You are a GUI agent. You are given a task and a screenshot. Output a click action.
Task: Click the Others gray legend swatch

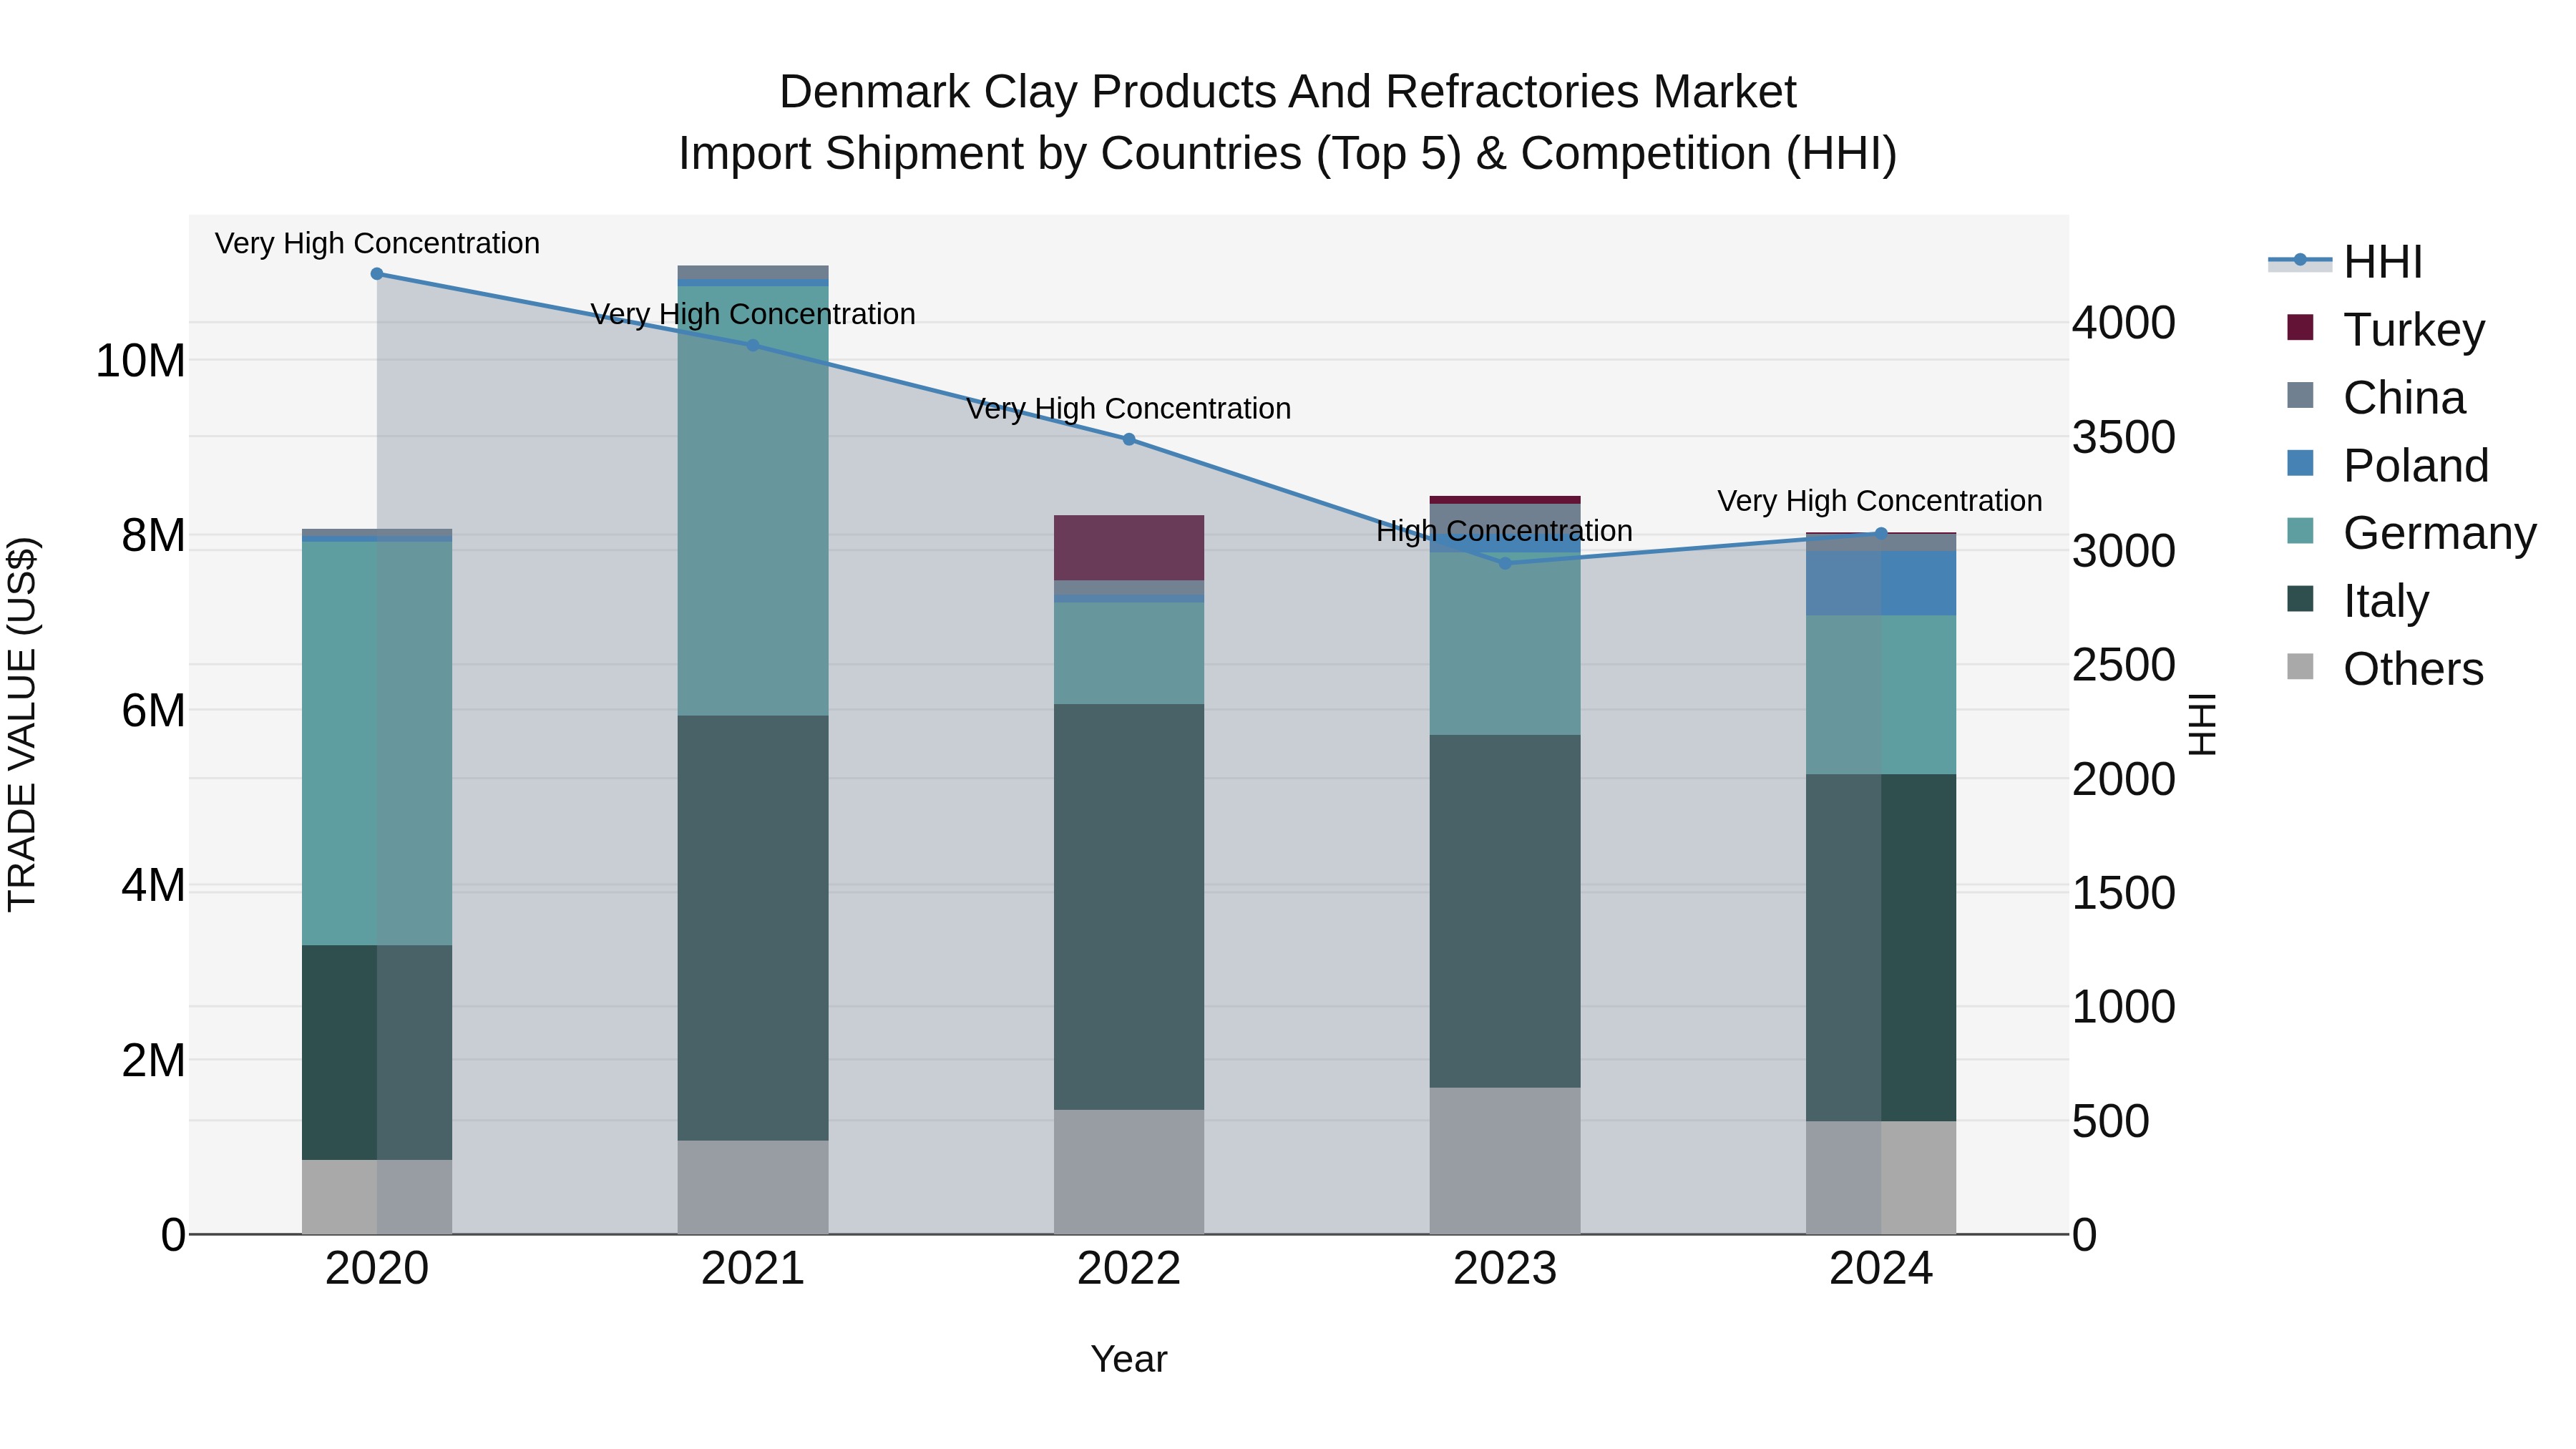point(2300,666)
